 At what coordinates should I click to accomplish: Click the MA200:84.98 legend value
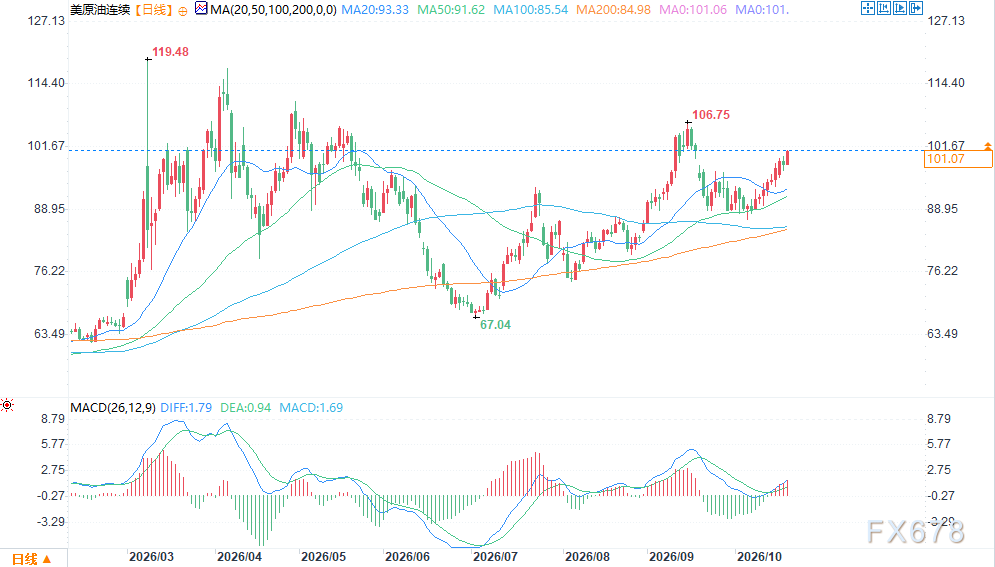point(613,10)
